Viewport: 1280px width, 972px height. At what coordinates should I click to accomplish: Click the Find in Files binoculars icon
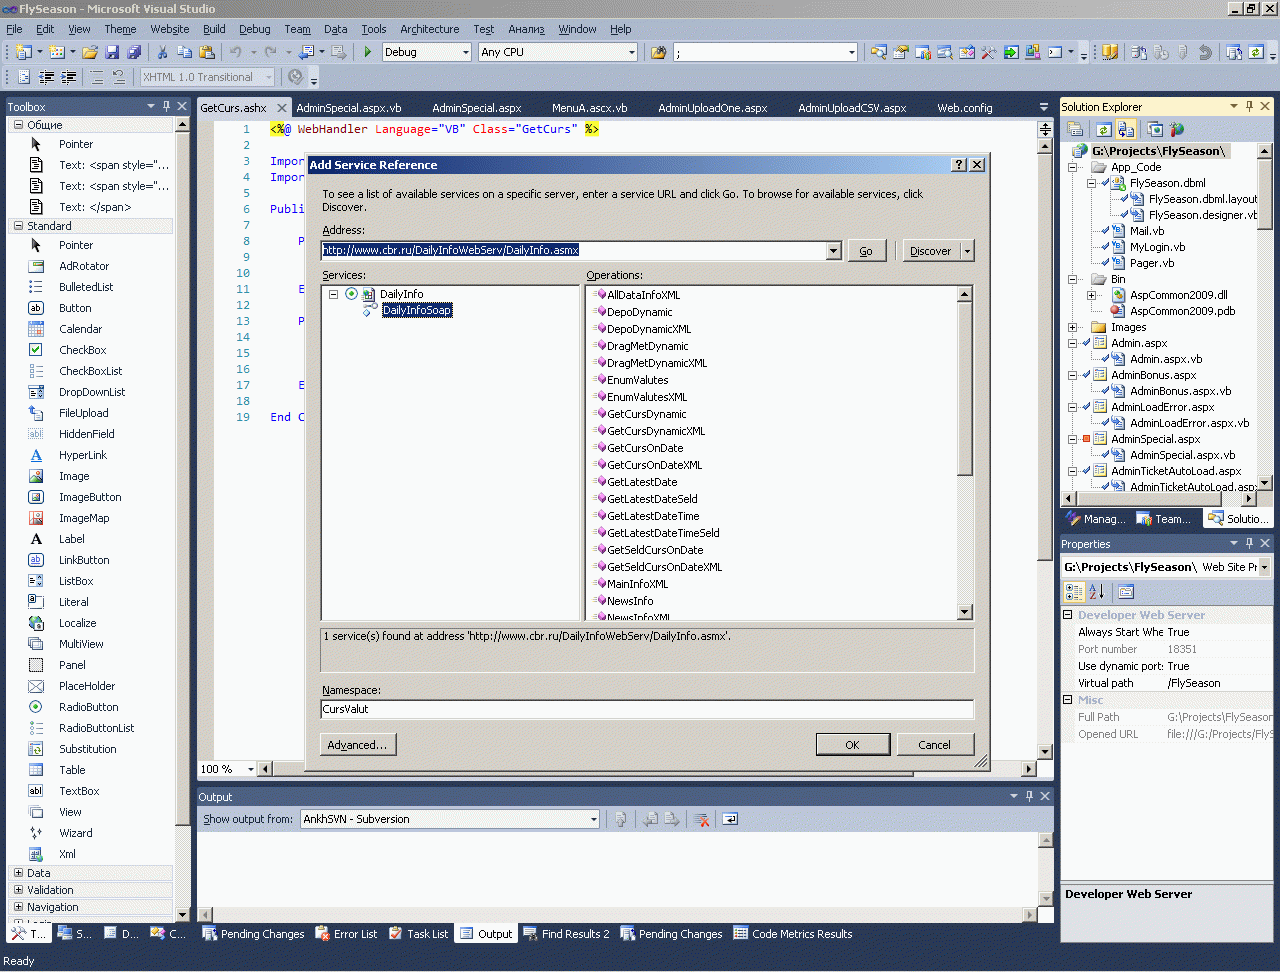click(658, 52)
